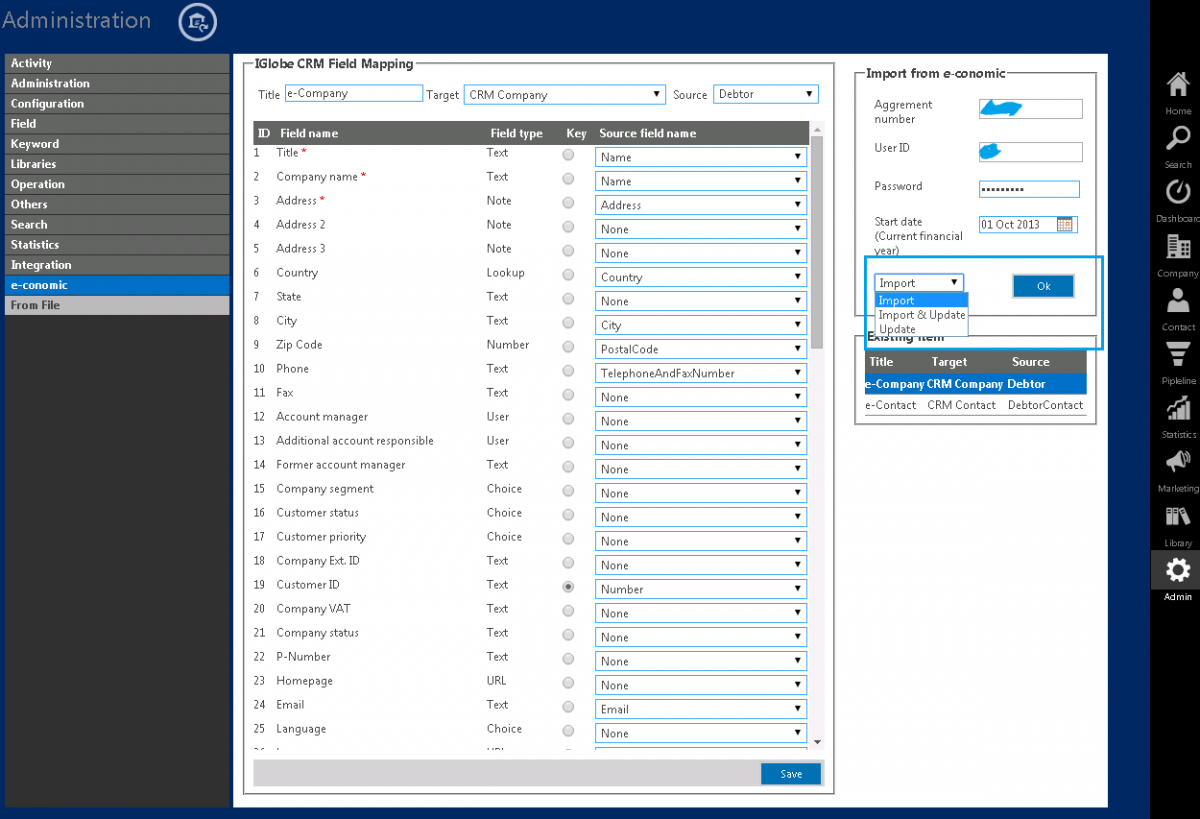Select the e-conomic sidebar item
This screenshot has height=819, width=1200.
[x=117, y=285]
